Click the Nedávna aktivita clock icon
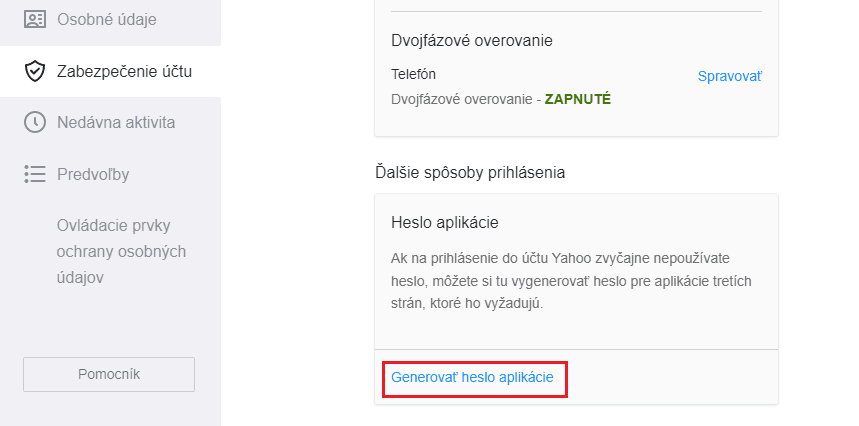Viewport: 859px width, 426px height. coord(35,123)
